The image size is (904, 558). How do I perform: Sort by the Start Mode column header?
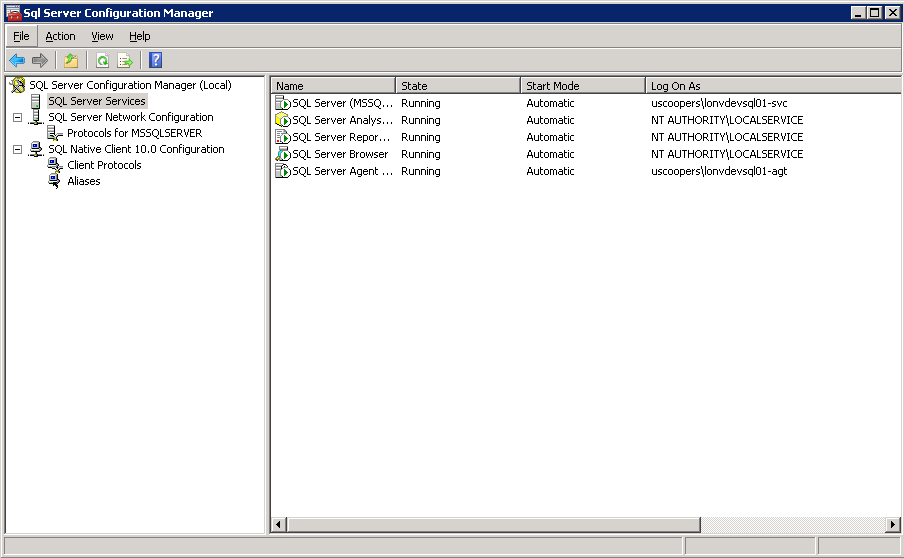tap(583, 86)
